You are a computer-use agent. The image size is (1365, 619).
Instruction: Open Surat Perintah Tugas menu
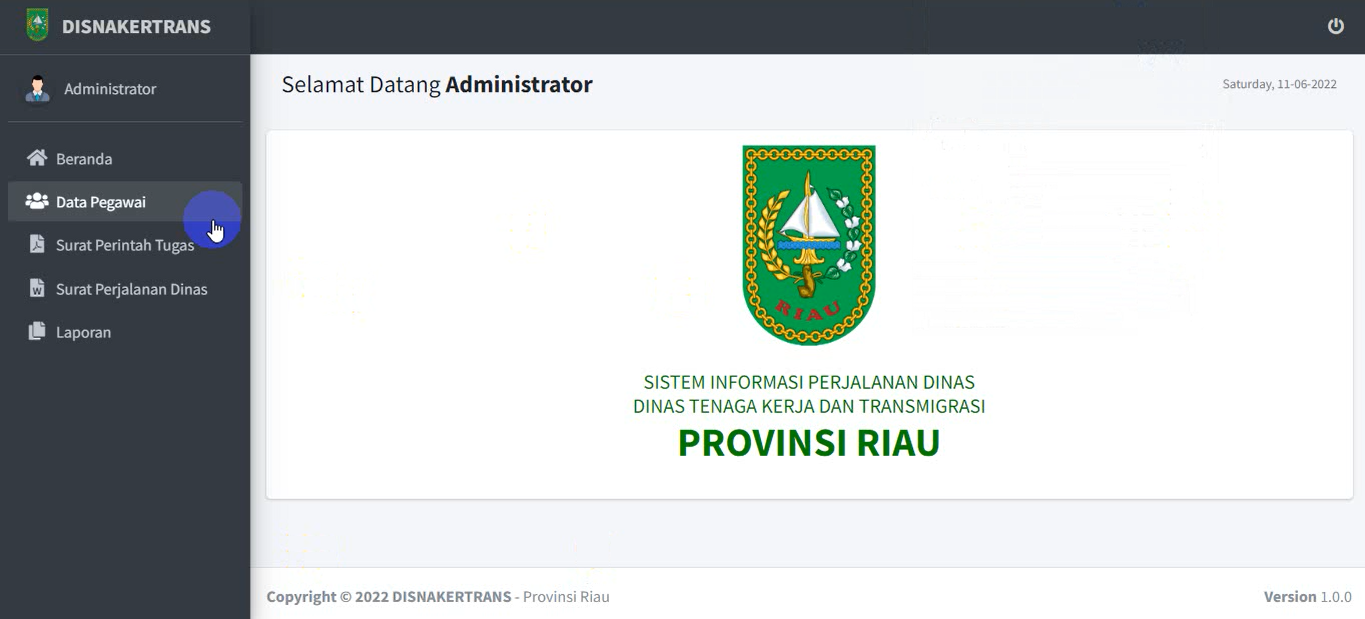[x=125, y=245]
